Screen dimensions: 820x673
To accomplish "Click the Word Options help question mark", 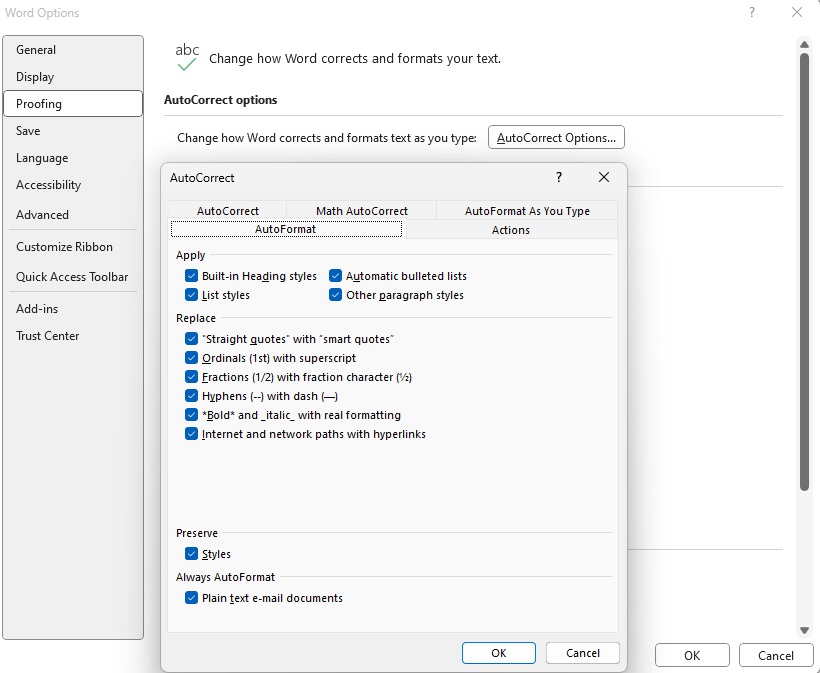I will (x=751, y=12).
